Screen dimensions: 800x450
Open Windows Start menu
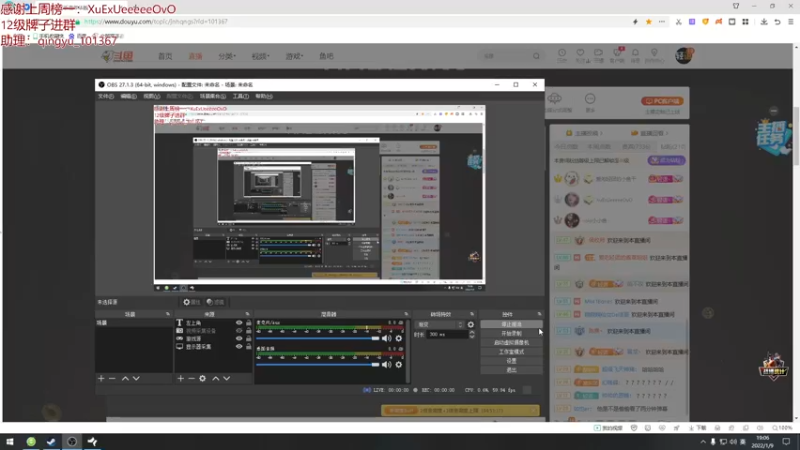pos(10,441)
